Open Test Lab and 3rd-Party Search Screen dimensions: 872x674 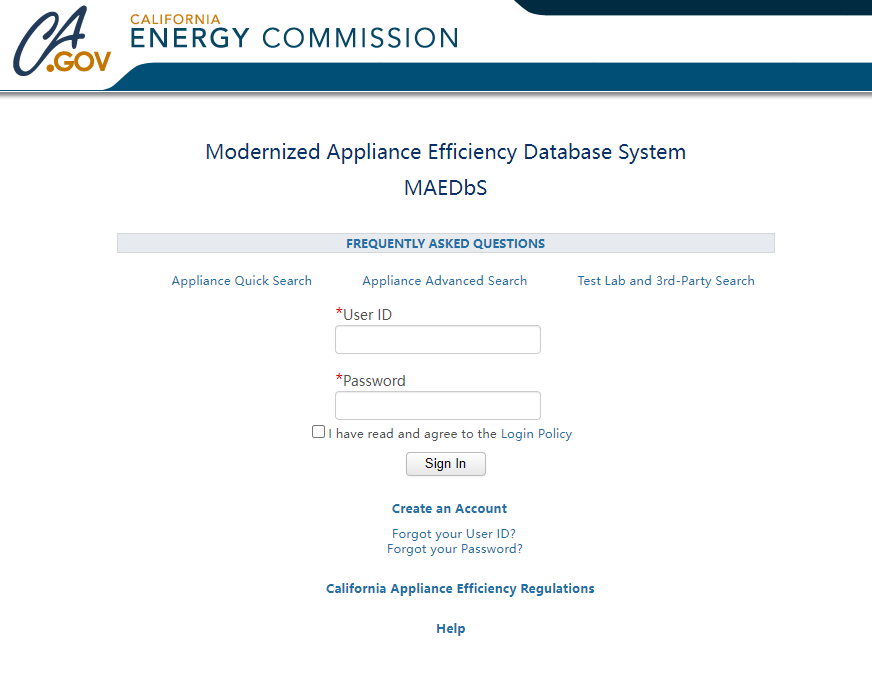pyautogui.click(x=666, y=281)
